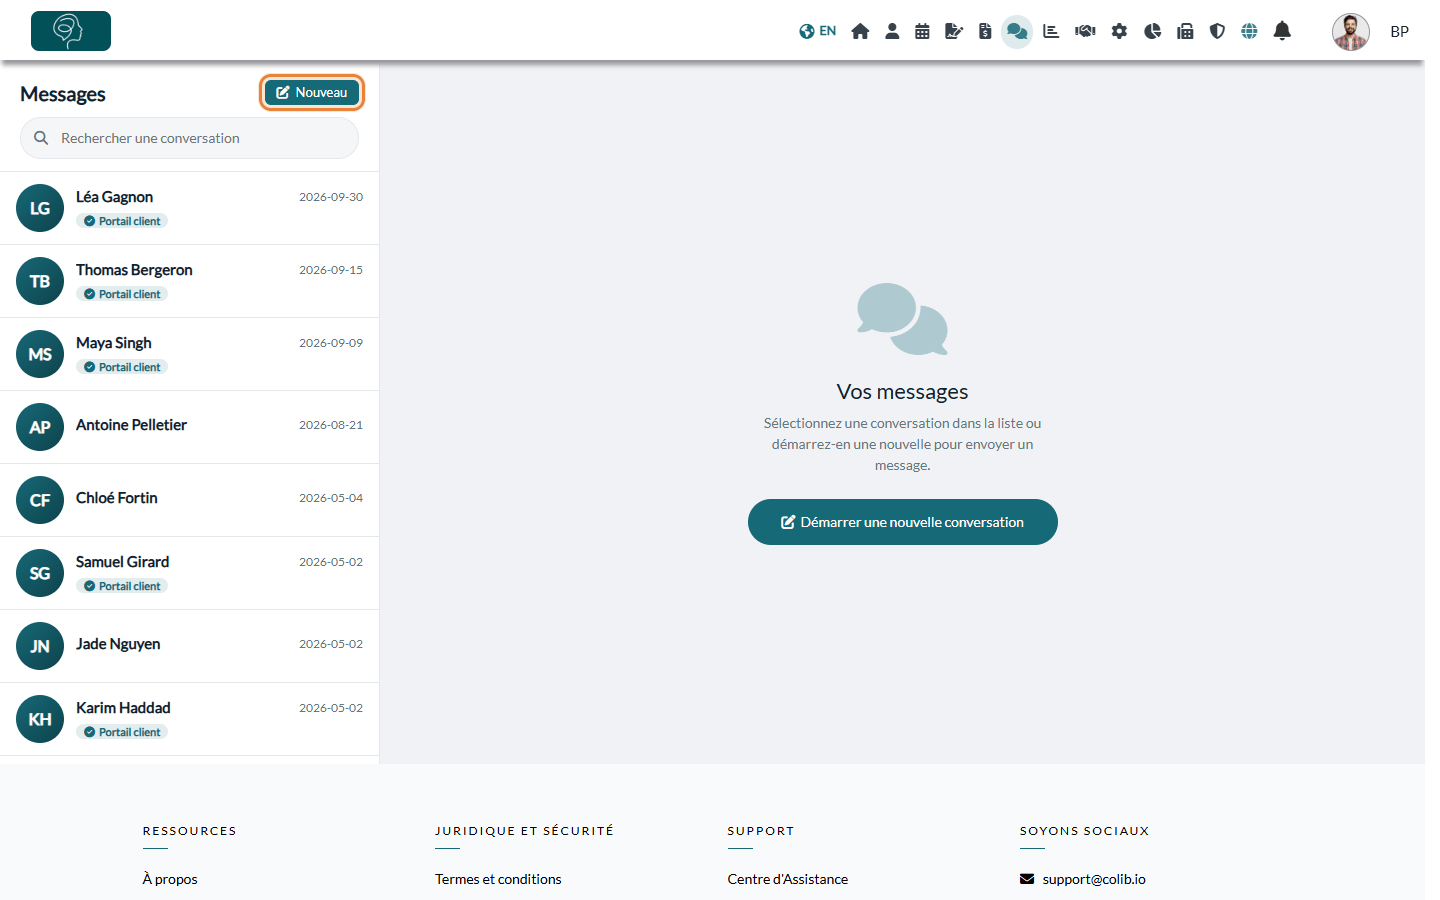Open the signed contract pen icon
Viewport: 1440px width, 900px height.
(x=954, y=31)
